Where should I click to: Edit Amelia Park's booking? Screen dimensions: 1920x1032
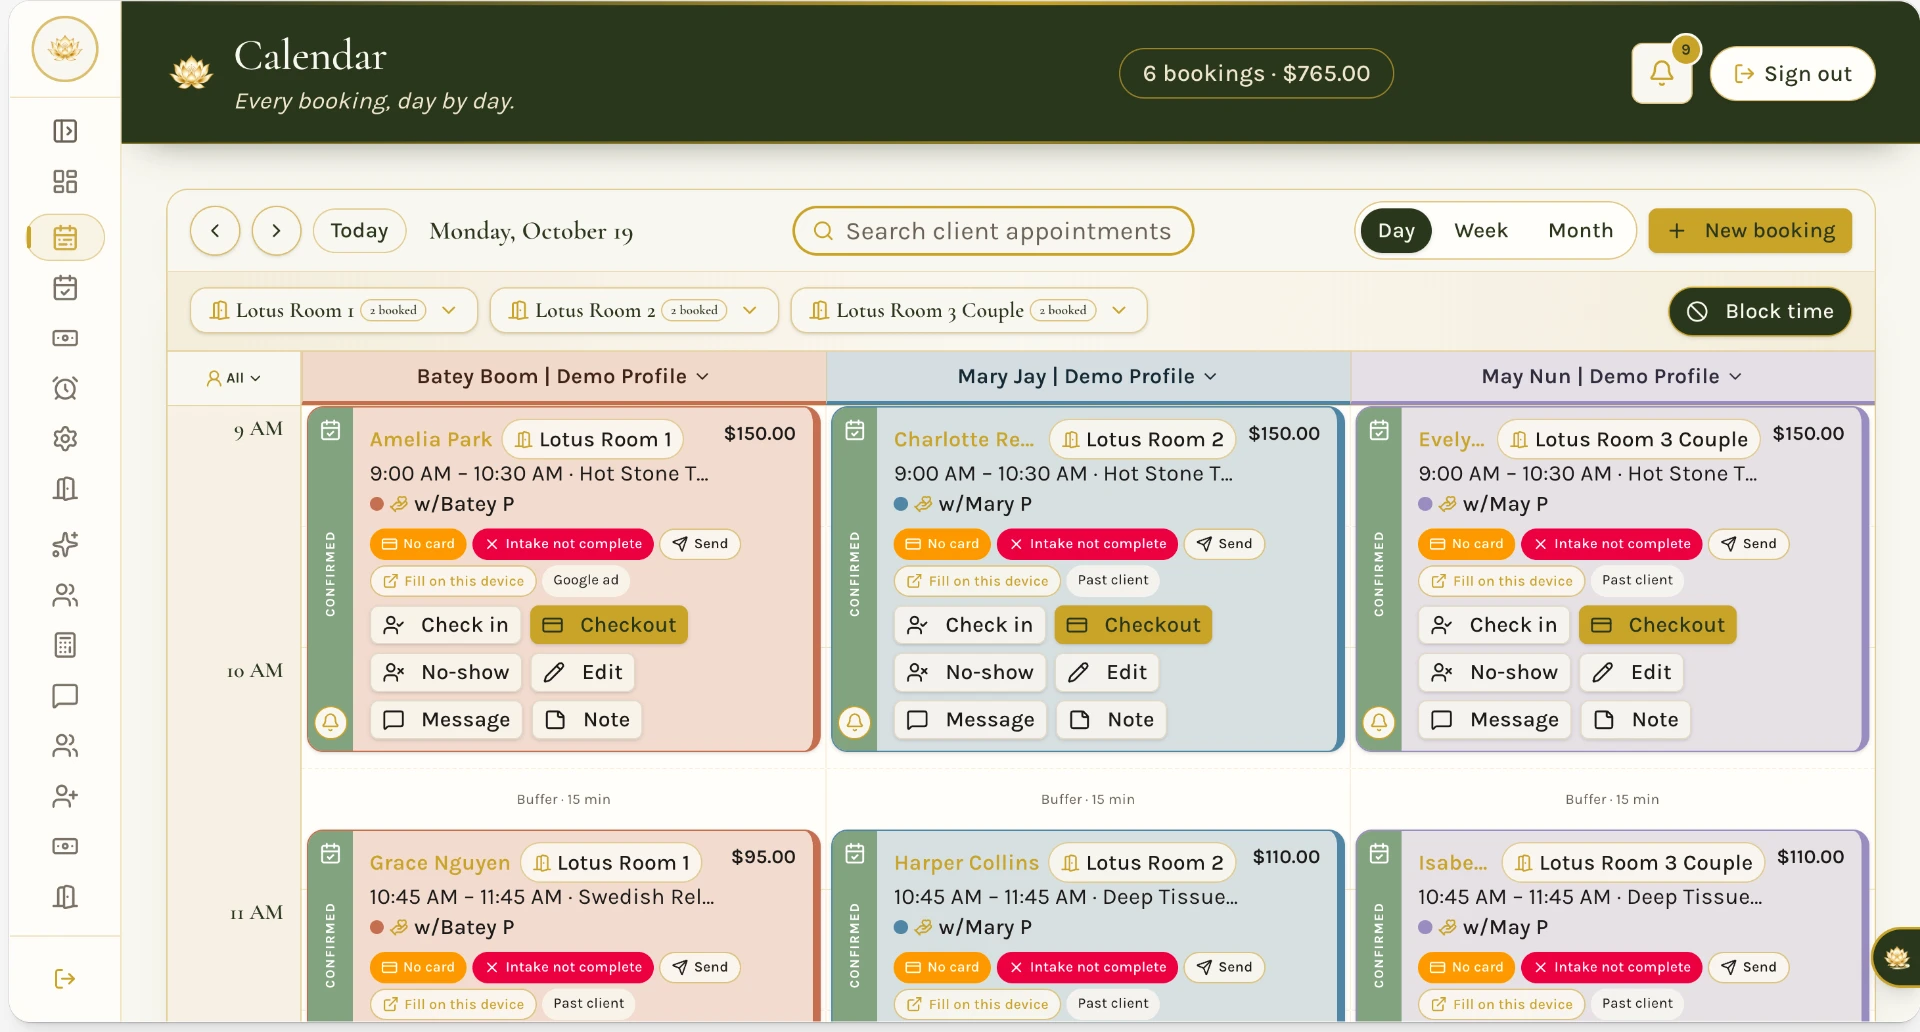[583, 672]
